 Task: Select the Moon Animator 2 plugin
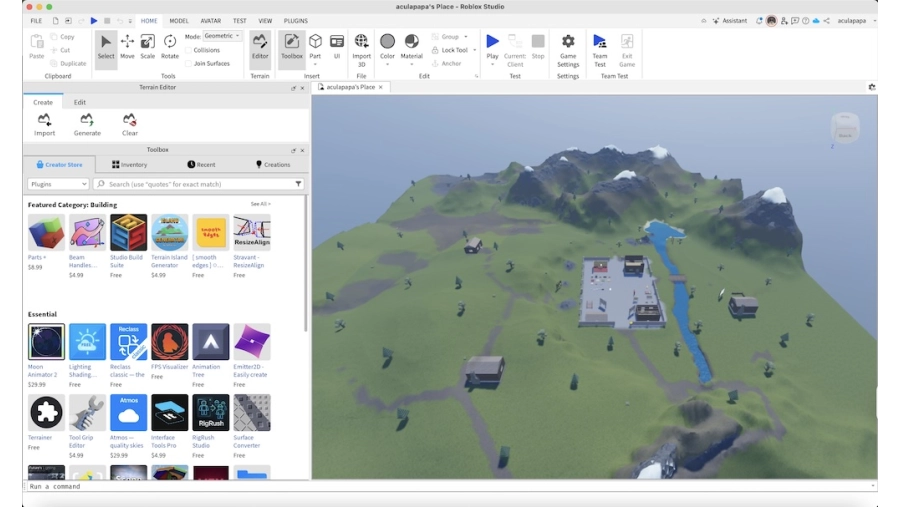pyautogui.click(x=46, y=342)
